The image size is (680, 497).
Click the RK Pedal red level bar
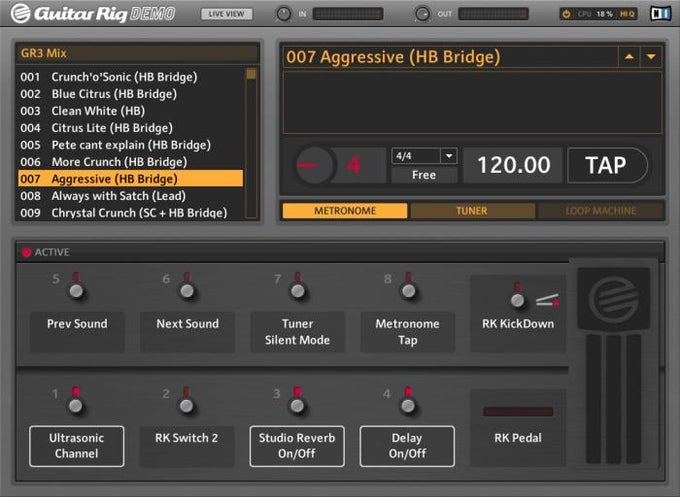click(x=518, y=412)
